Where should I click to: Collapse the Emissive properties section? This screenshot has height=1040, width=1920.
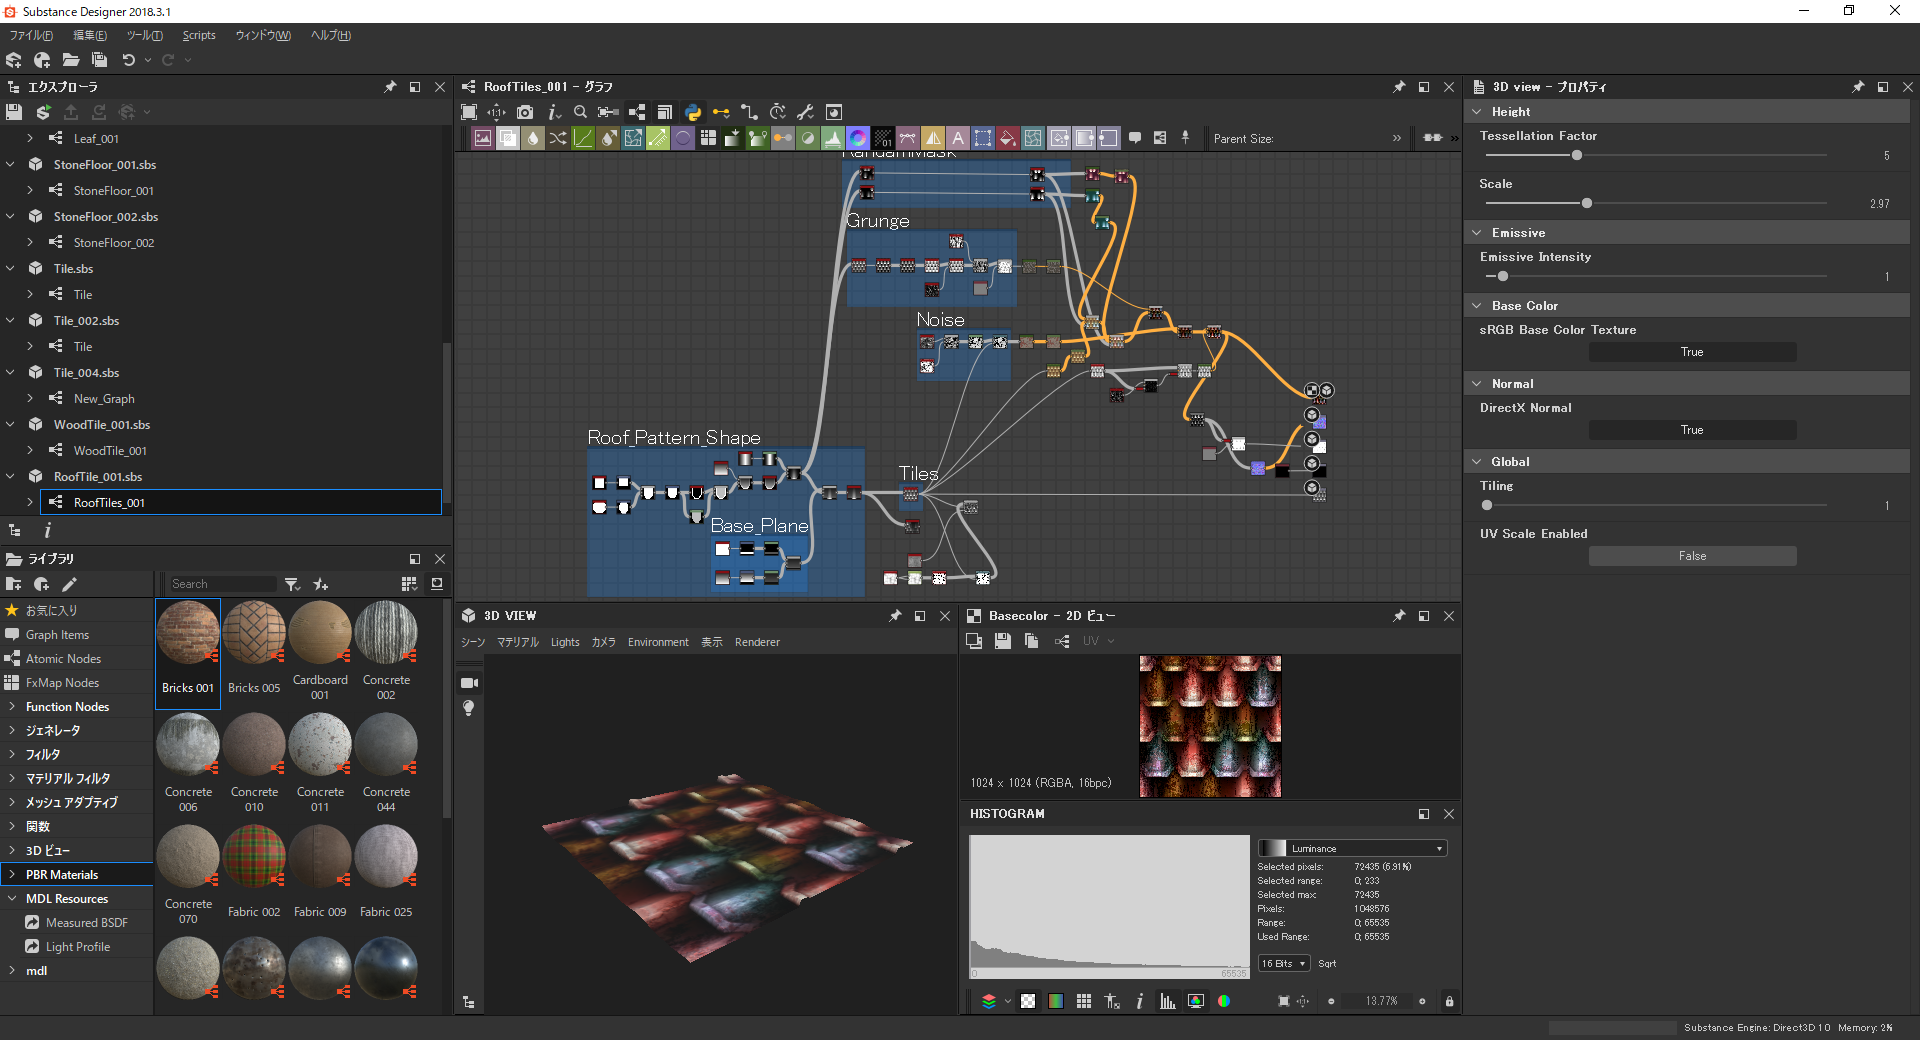point(1477,233)
